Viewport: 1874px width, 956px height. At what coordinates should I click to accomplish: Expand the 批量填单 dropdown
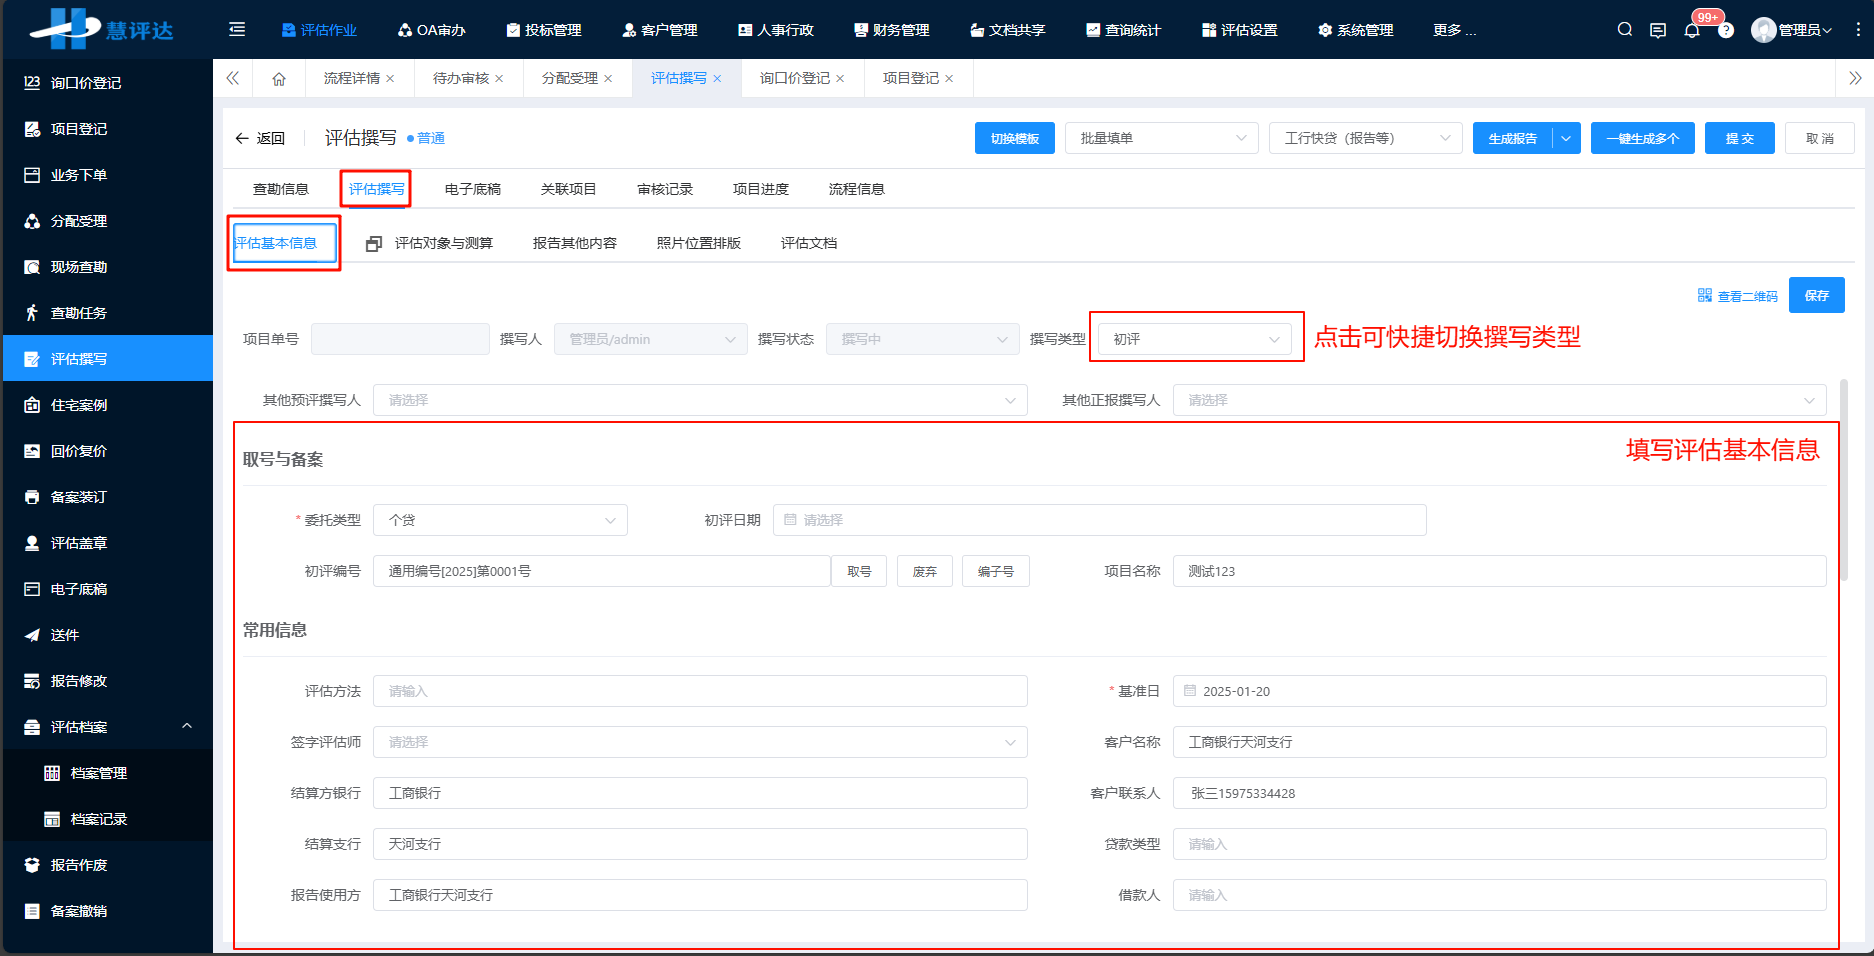pyautogui.click(x=1161, y=138)
